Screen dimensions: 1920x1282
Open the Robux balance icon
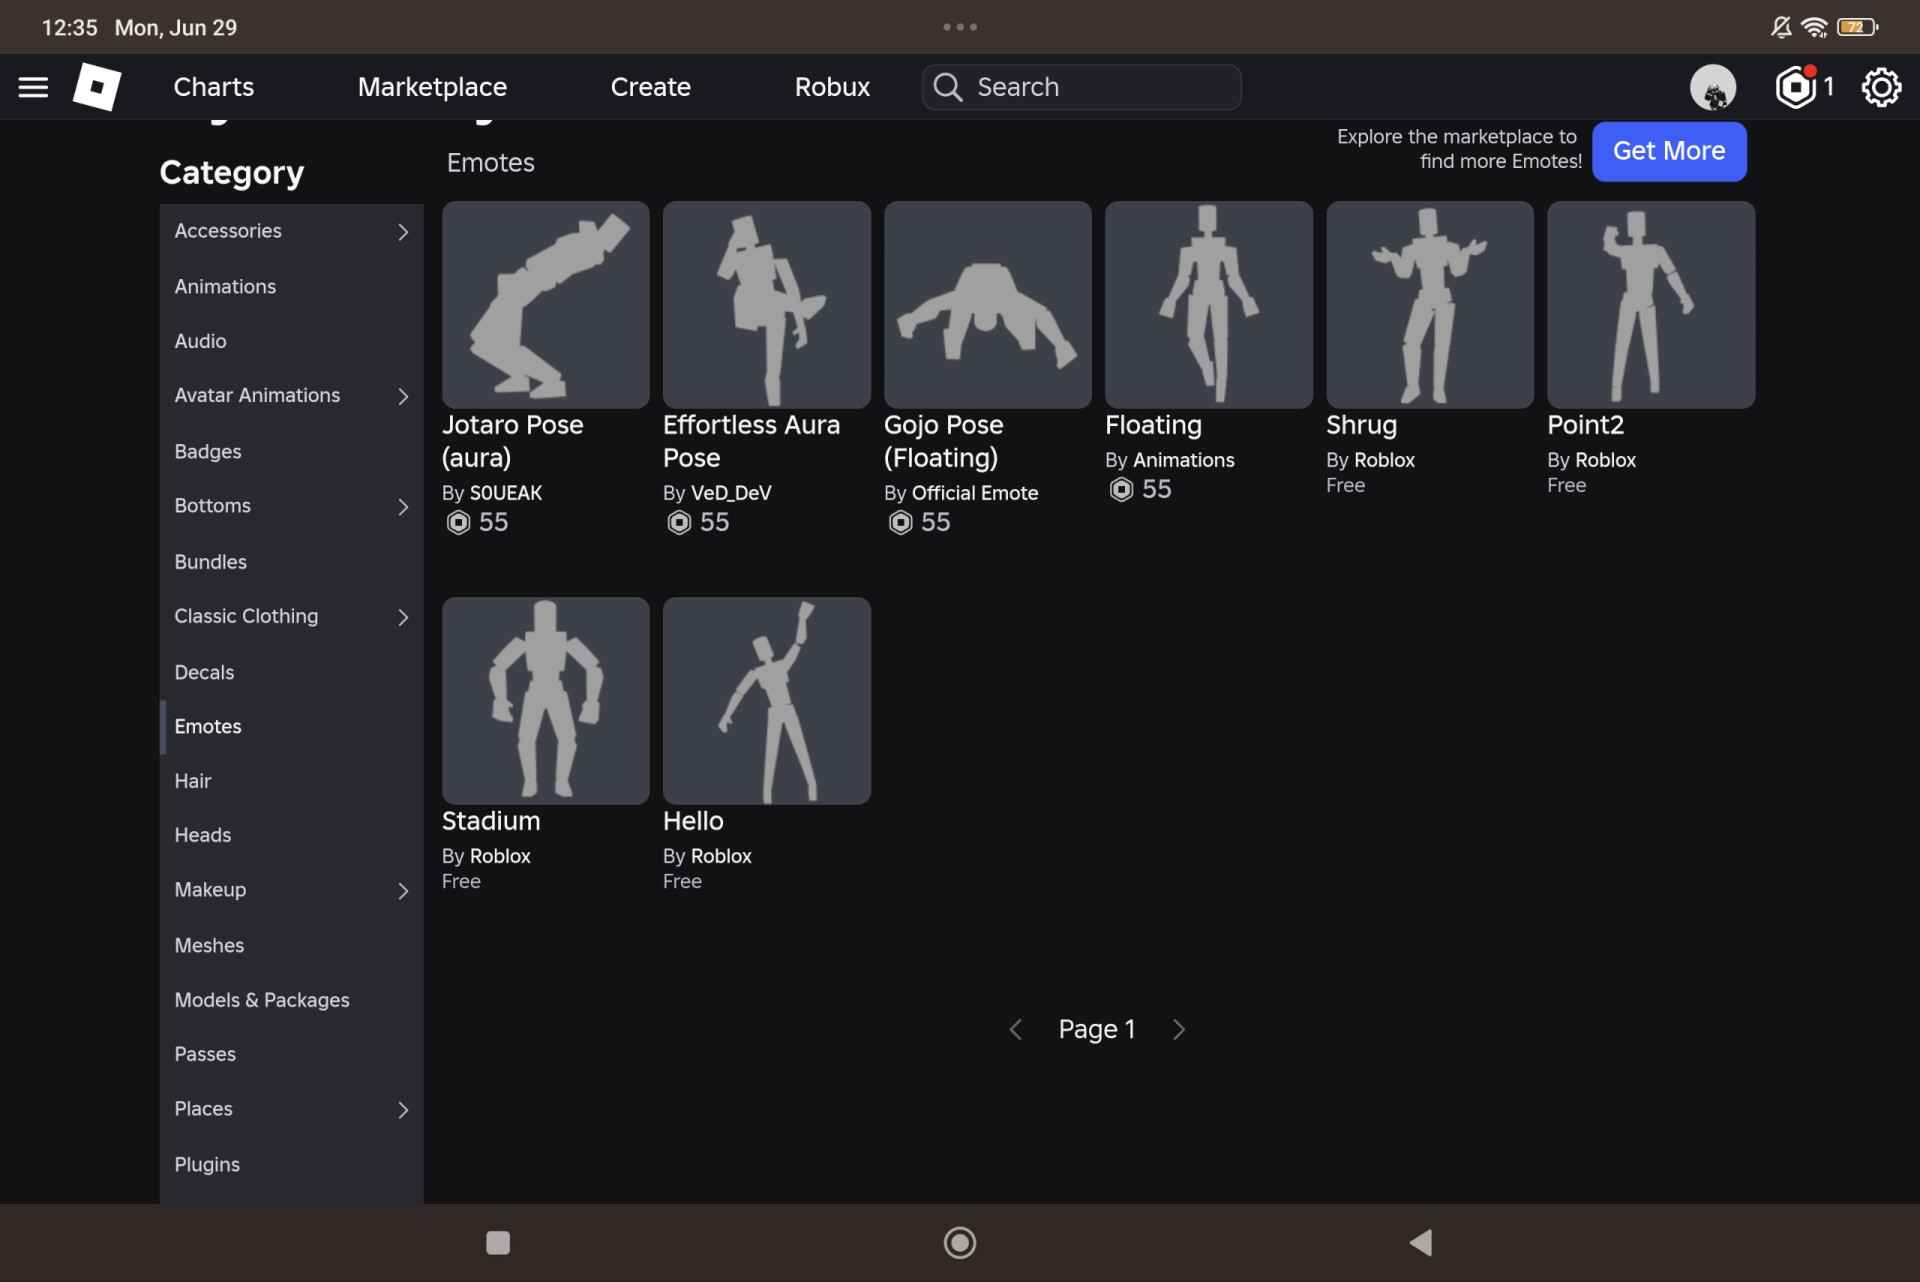coord(1796,87)
